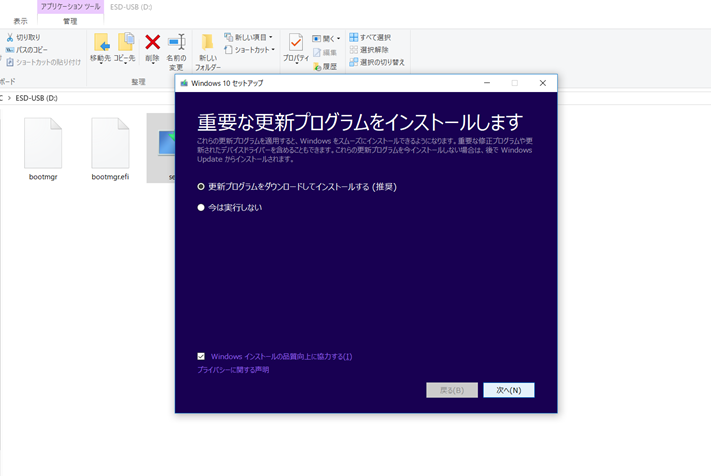Click the Edit (編集) ribbon icon
Viewport: 711px width, 476px height.
pos(317,53)
